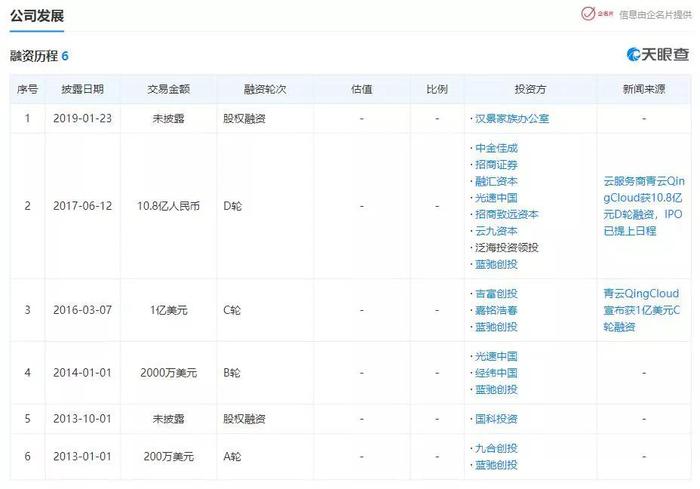Click the 融资轮次 column header
Image resolution: width=700 pixels, height=489 pixels.
pos(265,89)
